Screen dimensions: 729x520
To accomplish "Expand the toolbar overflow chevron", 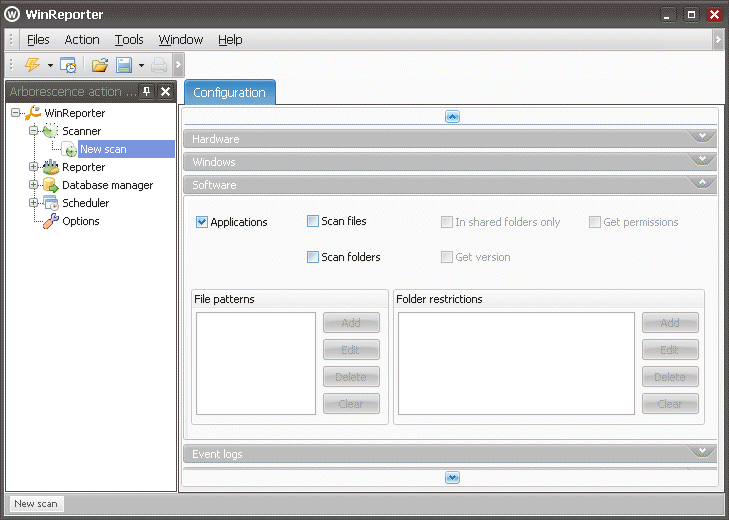I will [x=178, y=65].
